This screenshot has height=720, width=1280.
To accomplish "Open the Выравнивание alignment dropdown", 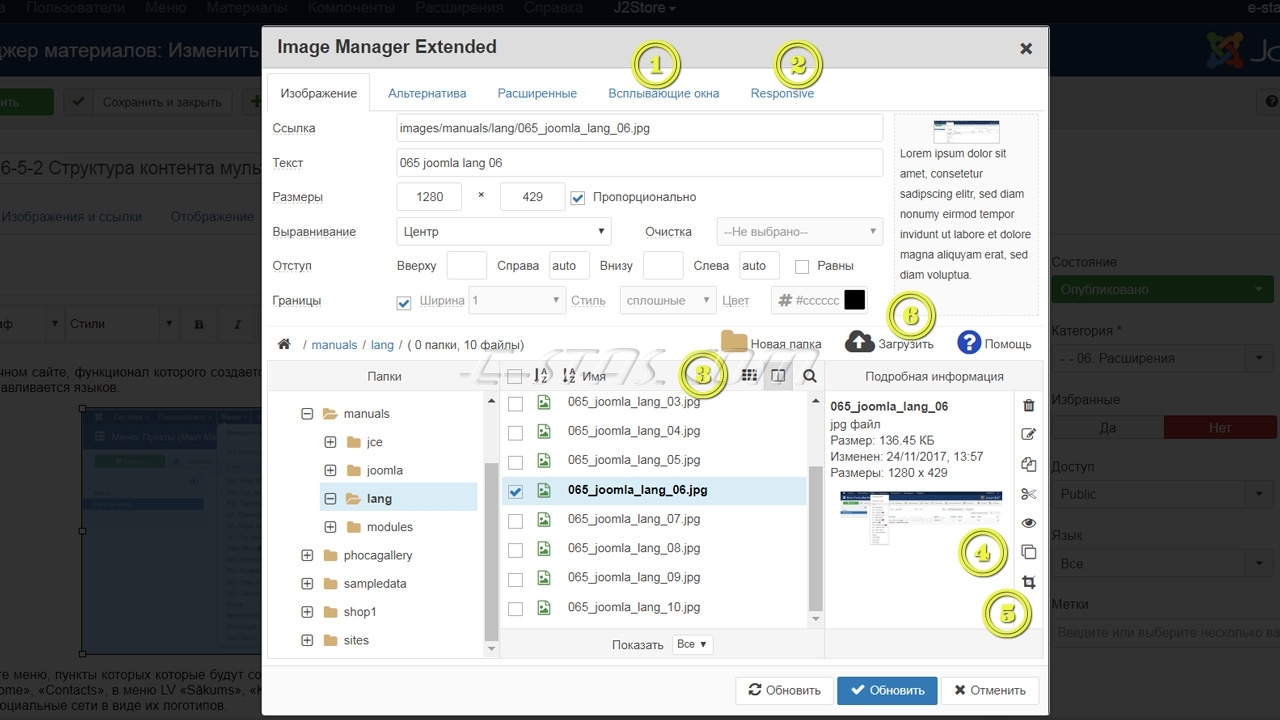I will click(504, 231).
